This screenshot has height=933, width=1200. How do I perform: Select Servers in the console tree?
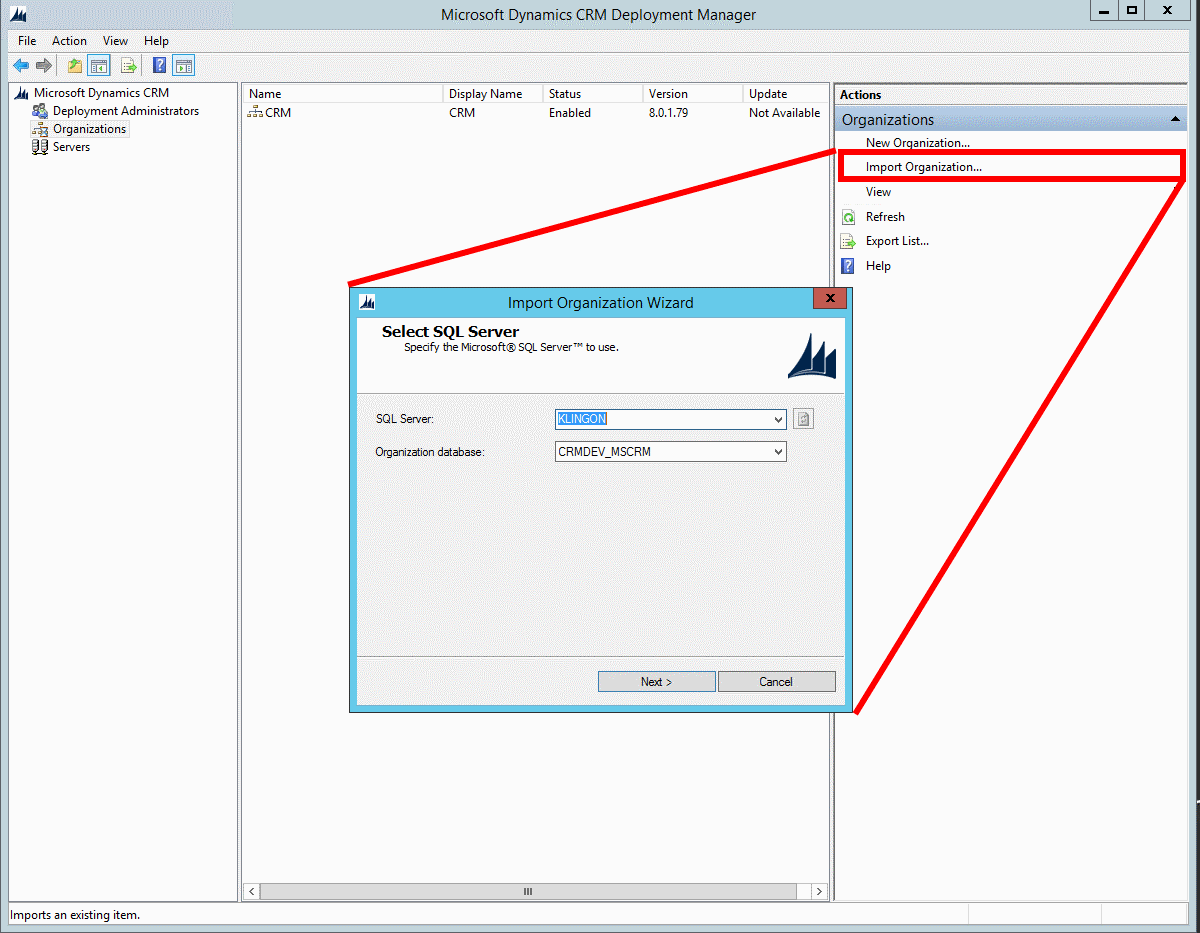click(x=71, y=147)
